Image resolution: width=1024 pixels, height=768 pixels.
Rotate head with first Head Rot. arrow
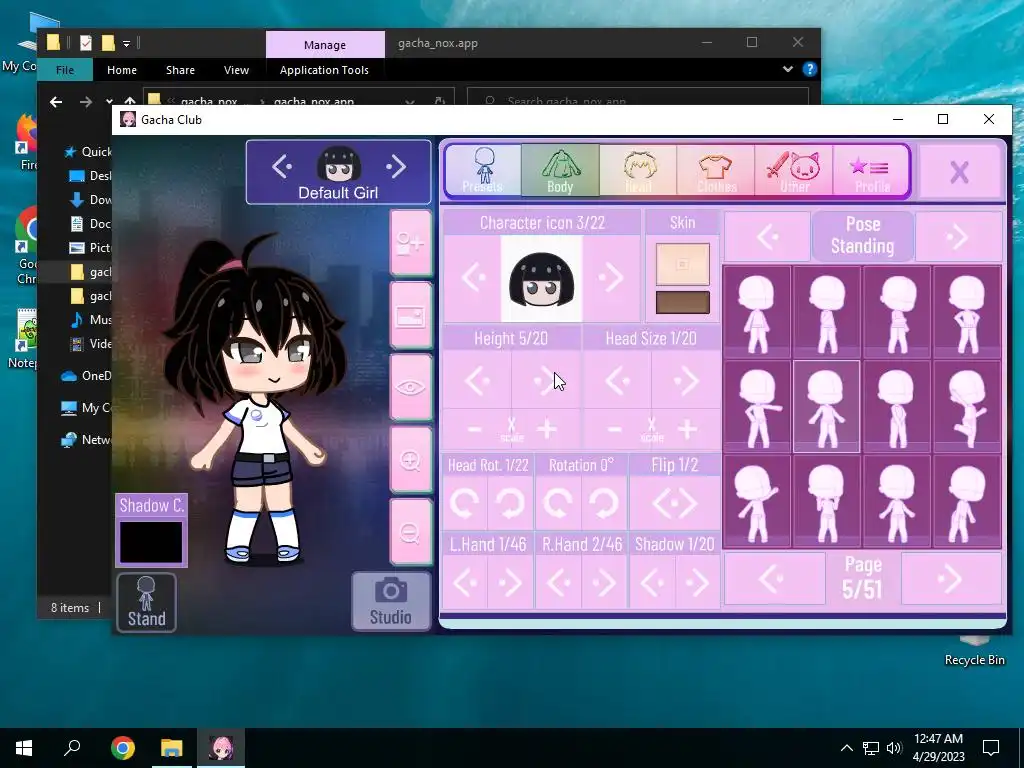point(464,503)
